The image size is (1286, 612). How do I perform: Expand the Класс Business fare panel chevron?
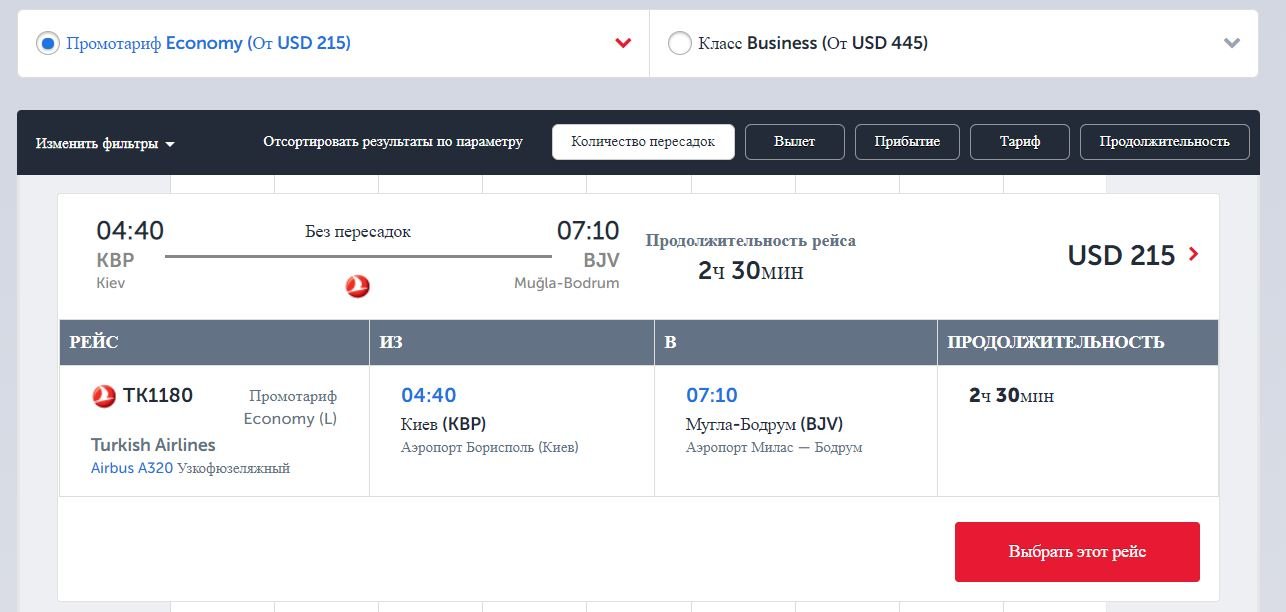point(1232,43)
